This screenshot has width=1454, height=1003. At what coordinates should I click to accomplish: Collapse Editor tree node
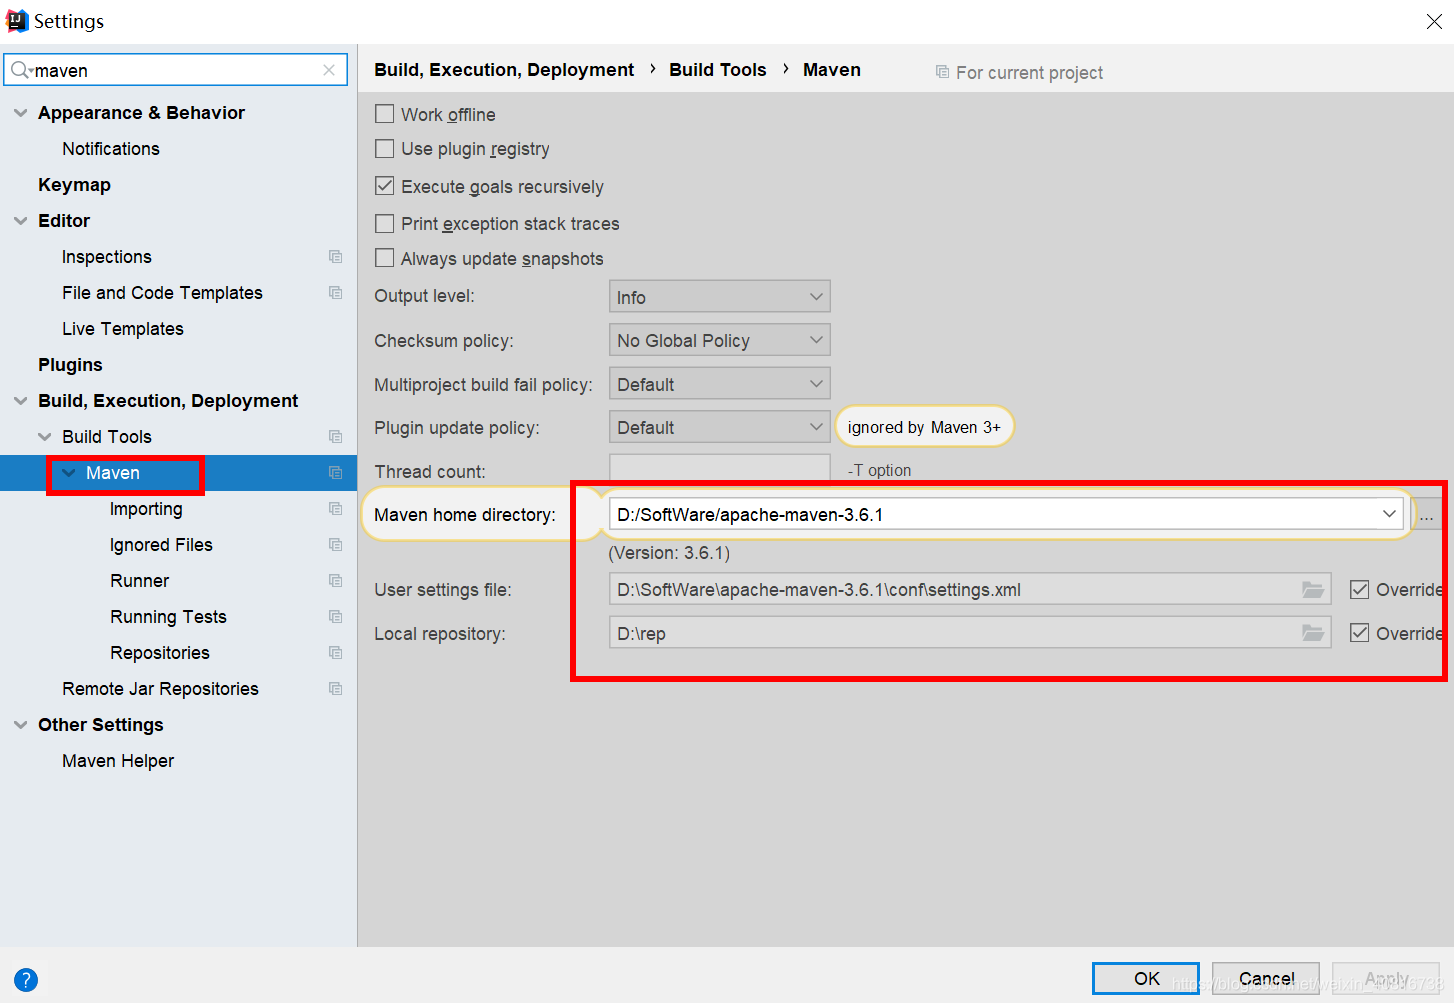click(20, 221)
